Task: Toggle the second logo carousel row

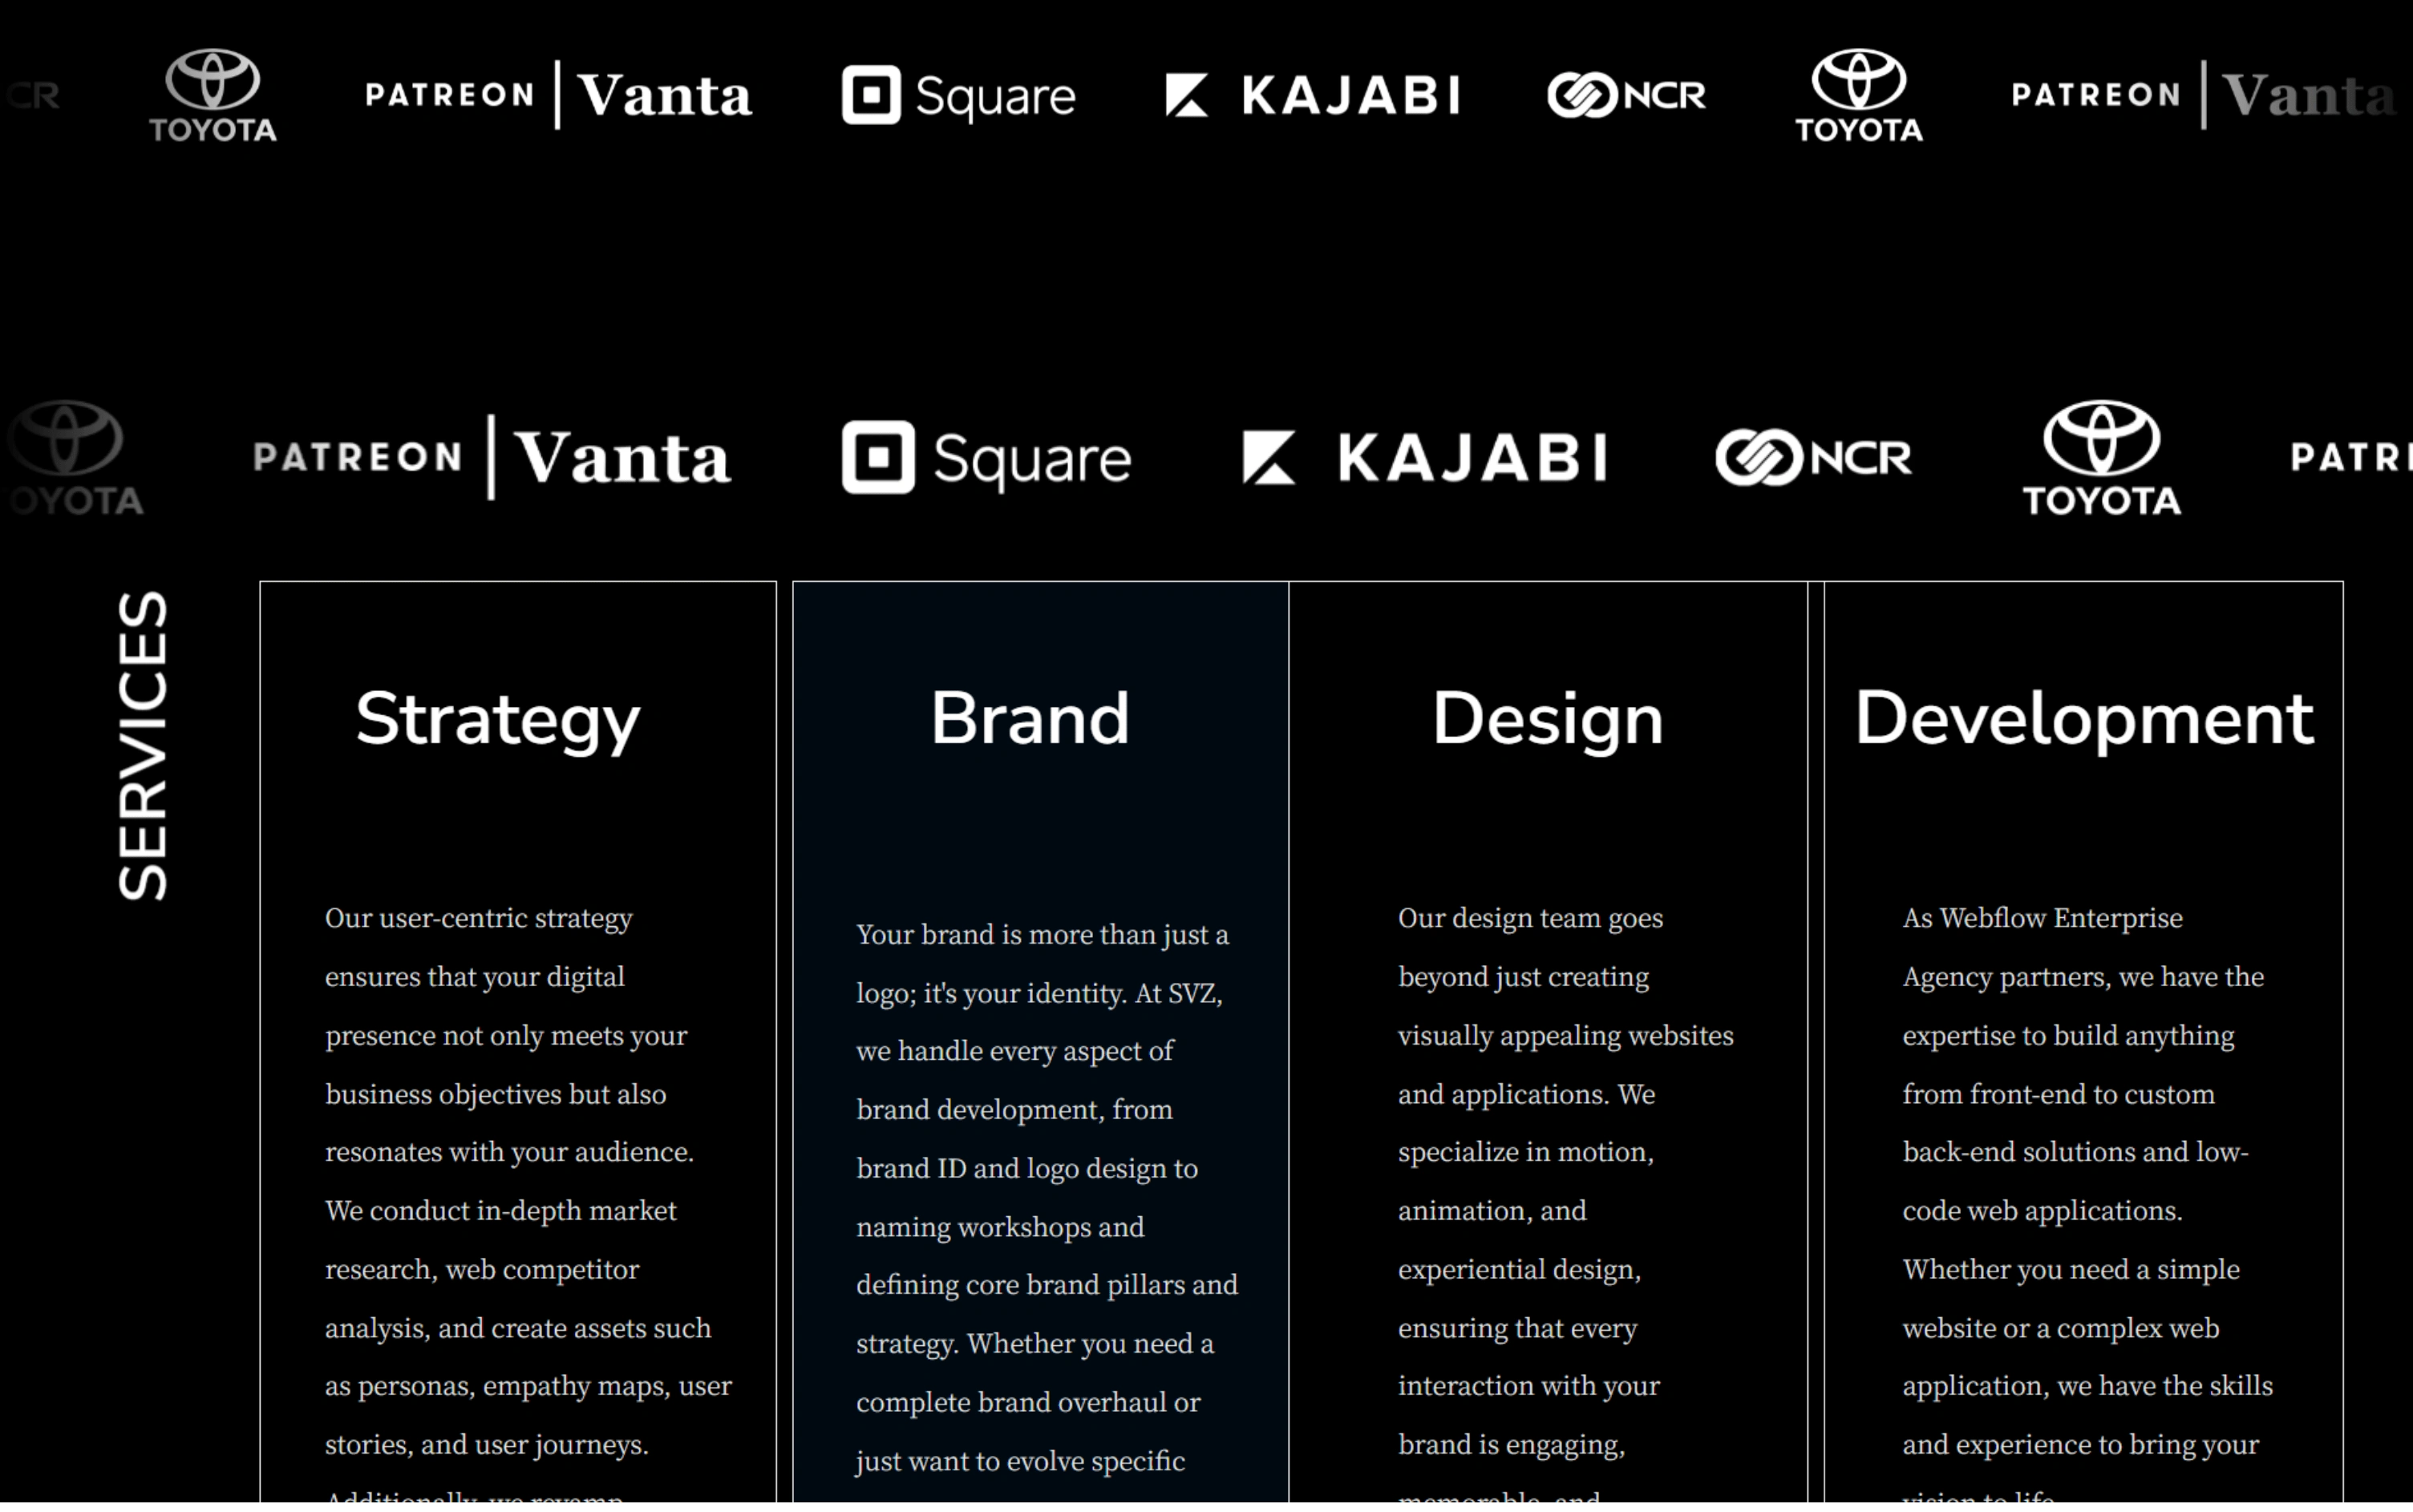Action: 1205,453
